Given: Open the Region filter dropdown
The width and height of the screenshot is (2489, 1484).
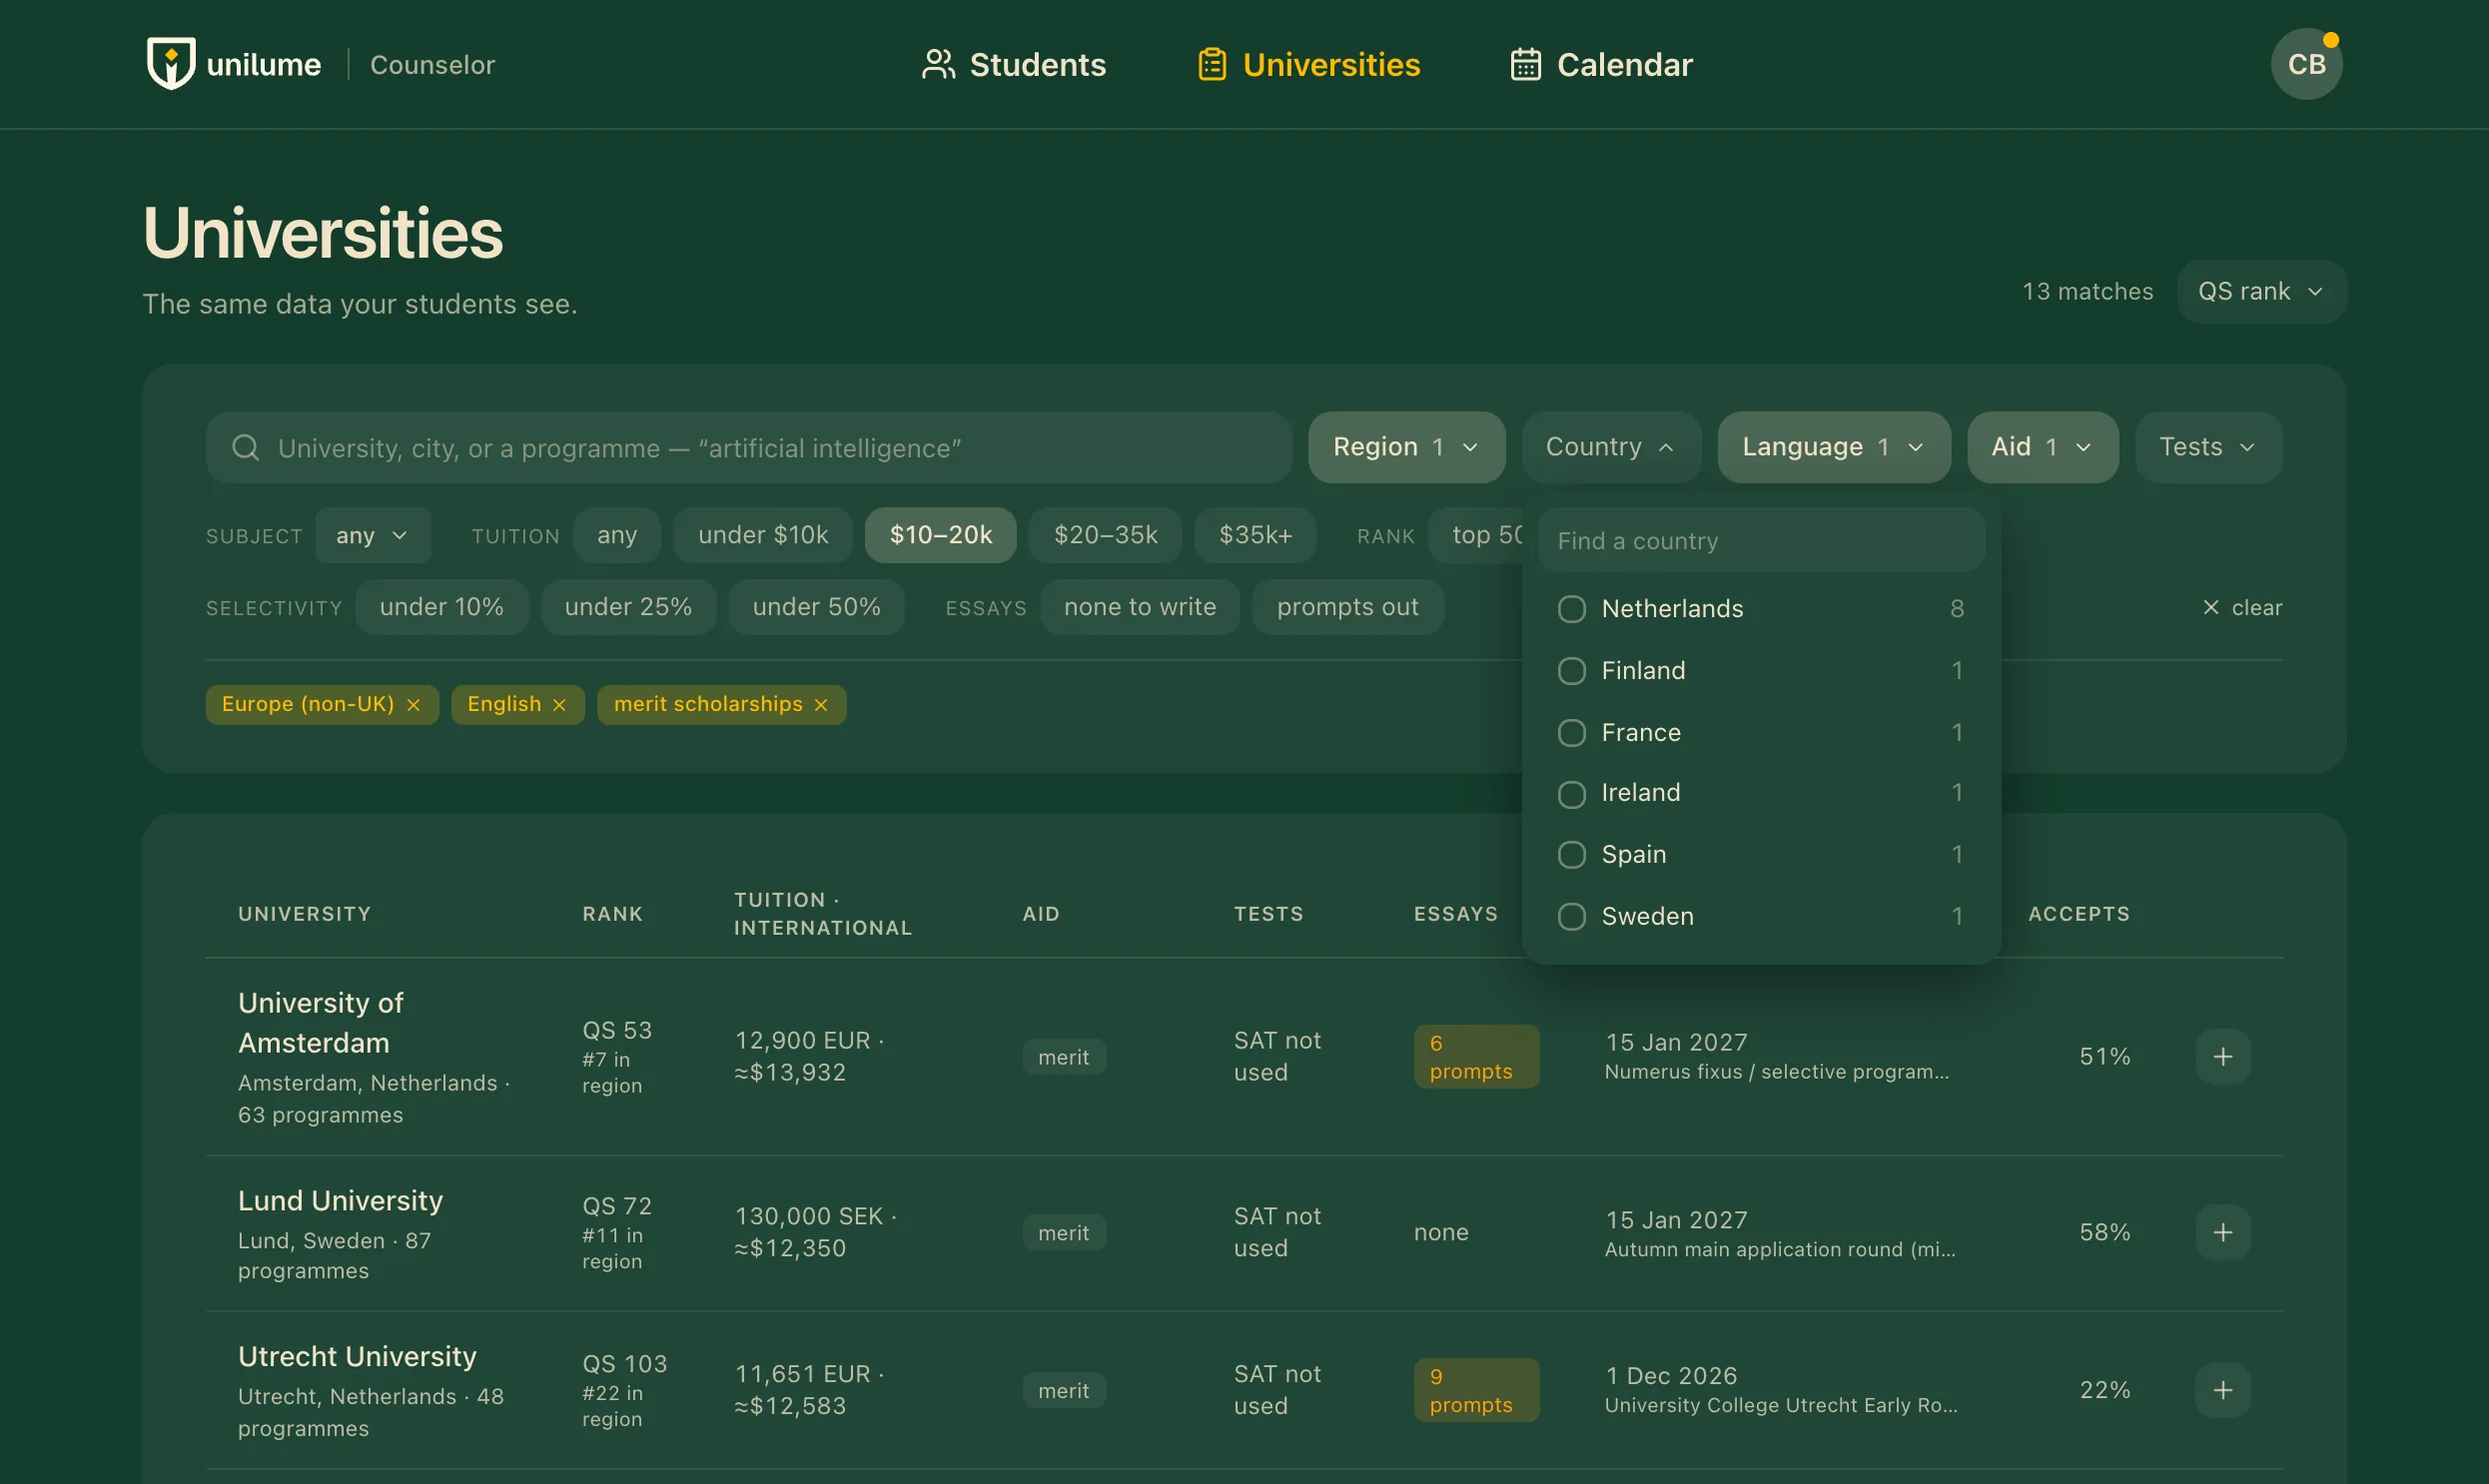Looking at the screenshot, I should [x=1406, y=447].
